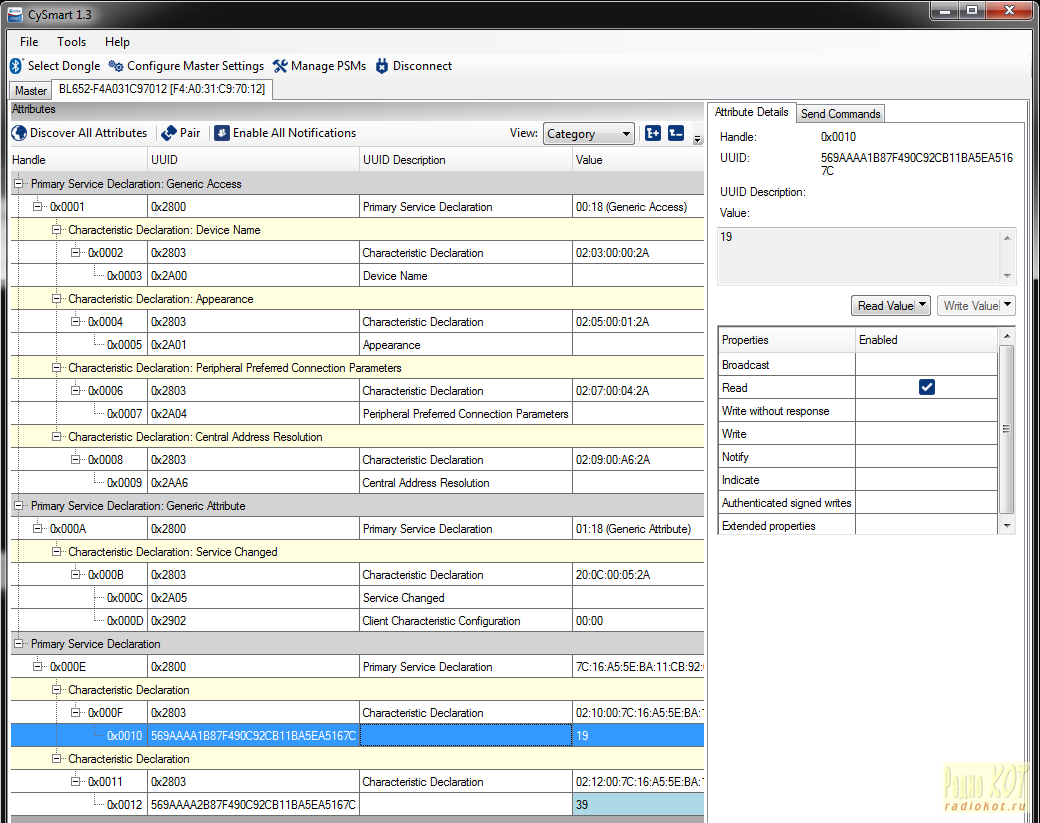1040x823 pixels.
Task: Collapse the Central Address Resolution declaration
Action: point(56,436)
